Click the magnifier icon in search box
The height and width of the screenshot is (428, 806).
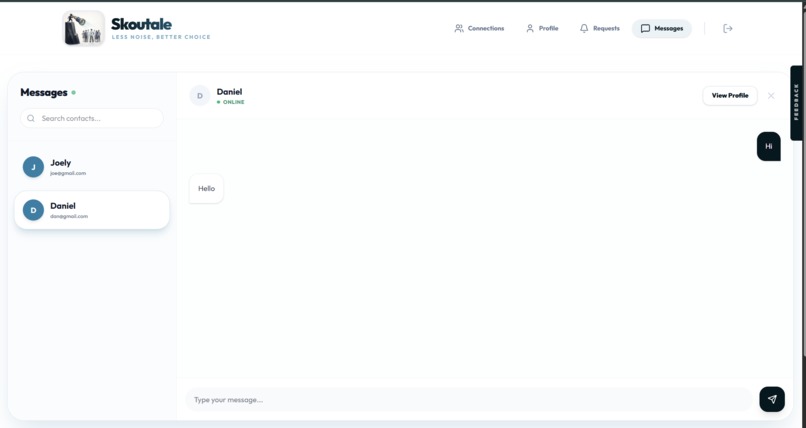point(31,118)
